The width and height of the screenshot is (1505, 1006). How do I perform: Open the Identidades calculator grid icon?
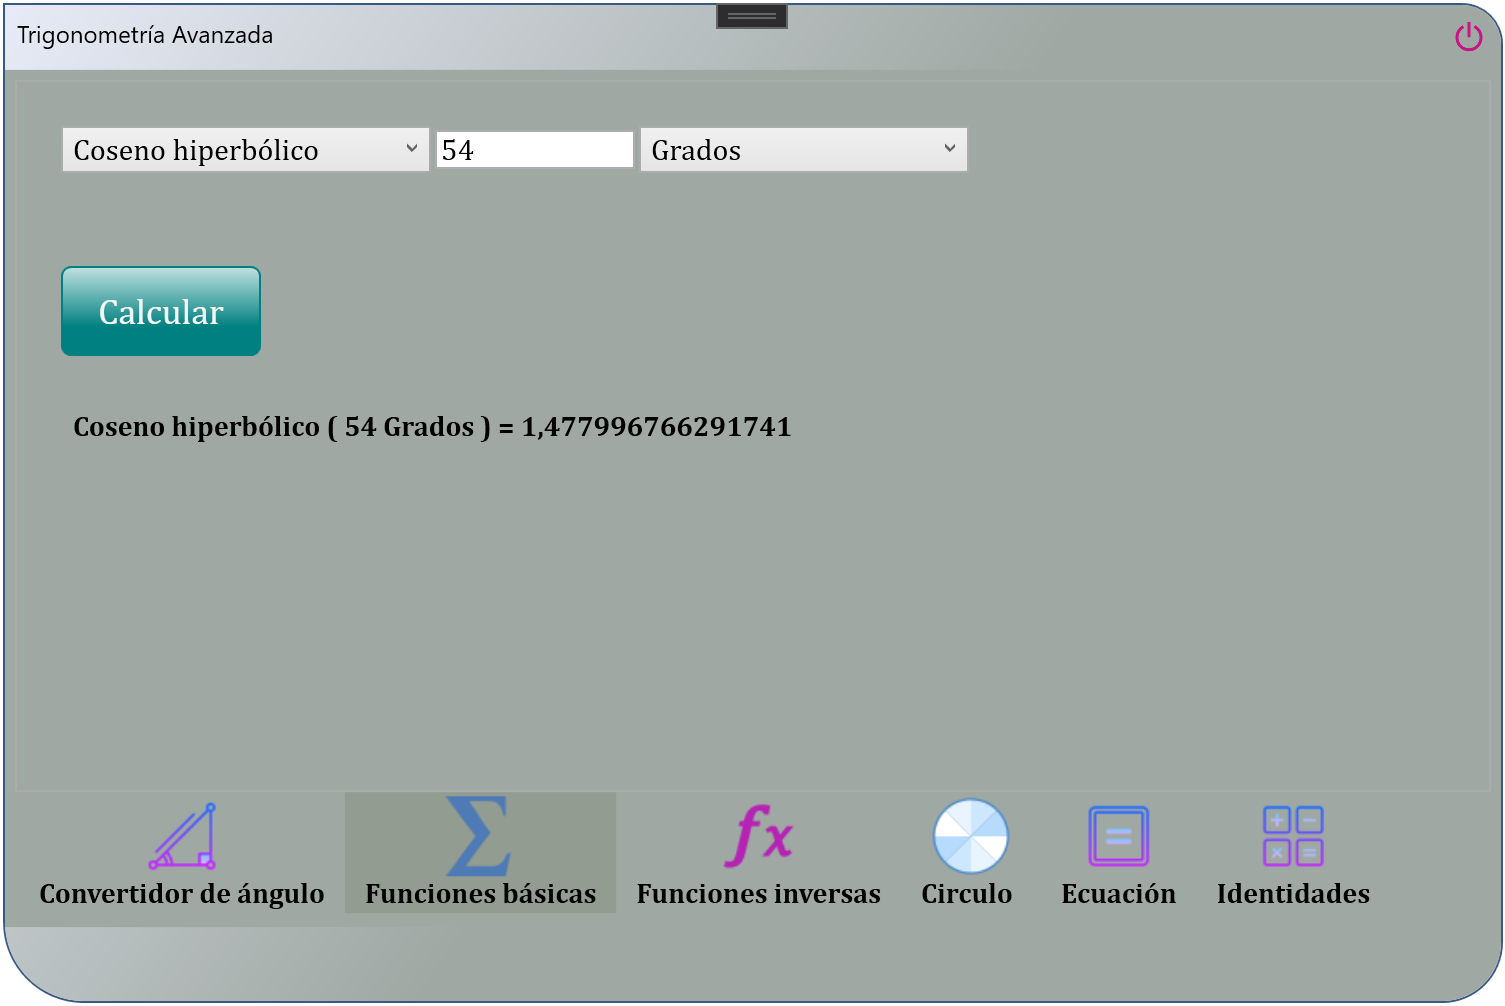click(x=1293, y=836)
